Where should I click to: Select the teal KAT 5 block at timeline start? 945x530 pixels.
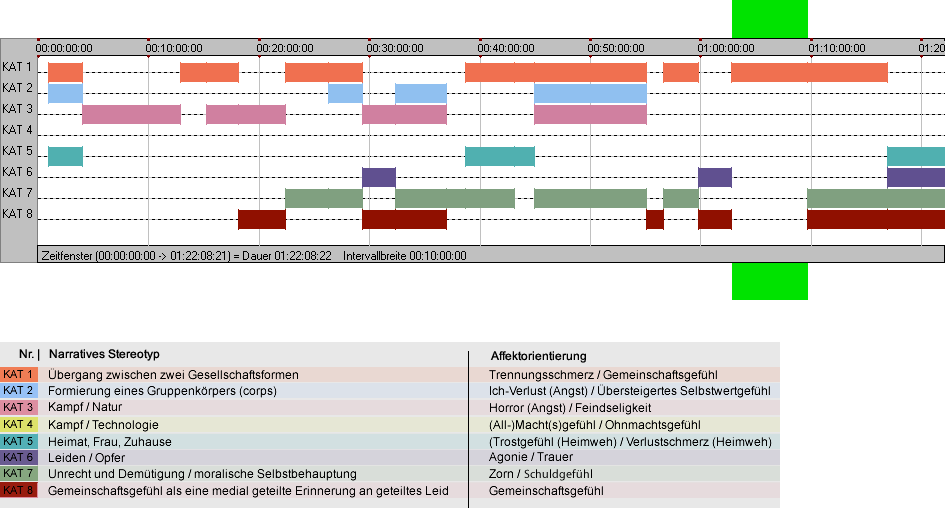[x=65, y=156]
